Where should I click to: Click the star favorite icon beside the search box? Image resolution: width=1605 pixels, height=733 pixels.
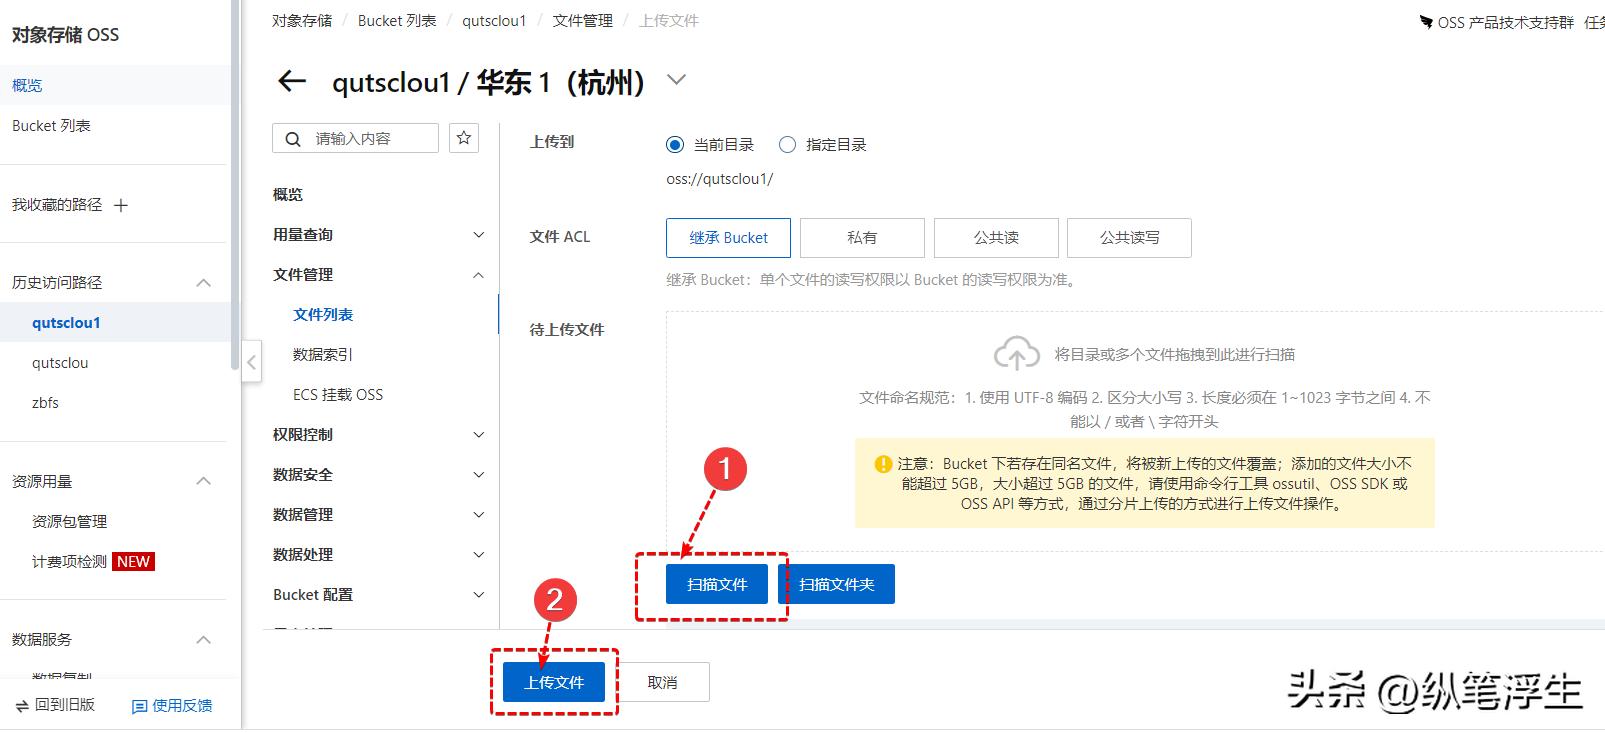[464, 138]
